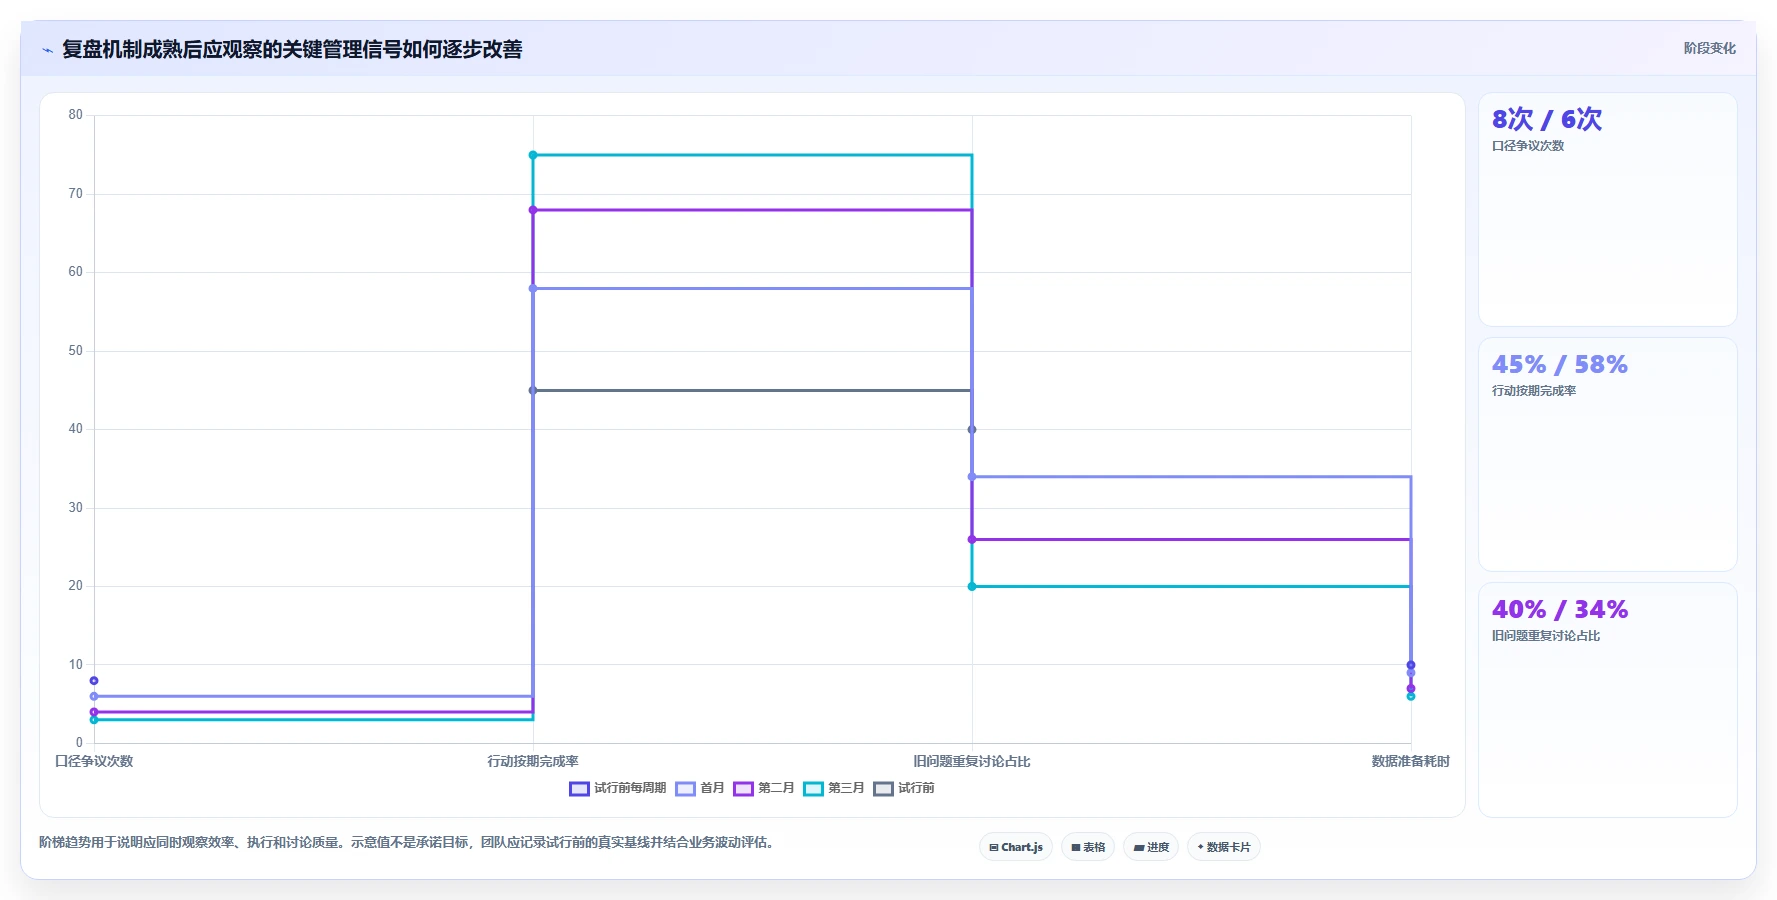Open the 40% / 34% stat card
The height and width of the screenshot is (900, 1777).
pos(1607,699)
